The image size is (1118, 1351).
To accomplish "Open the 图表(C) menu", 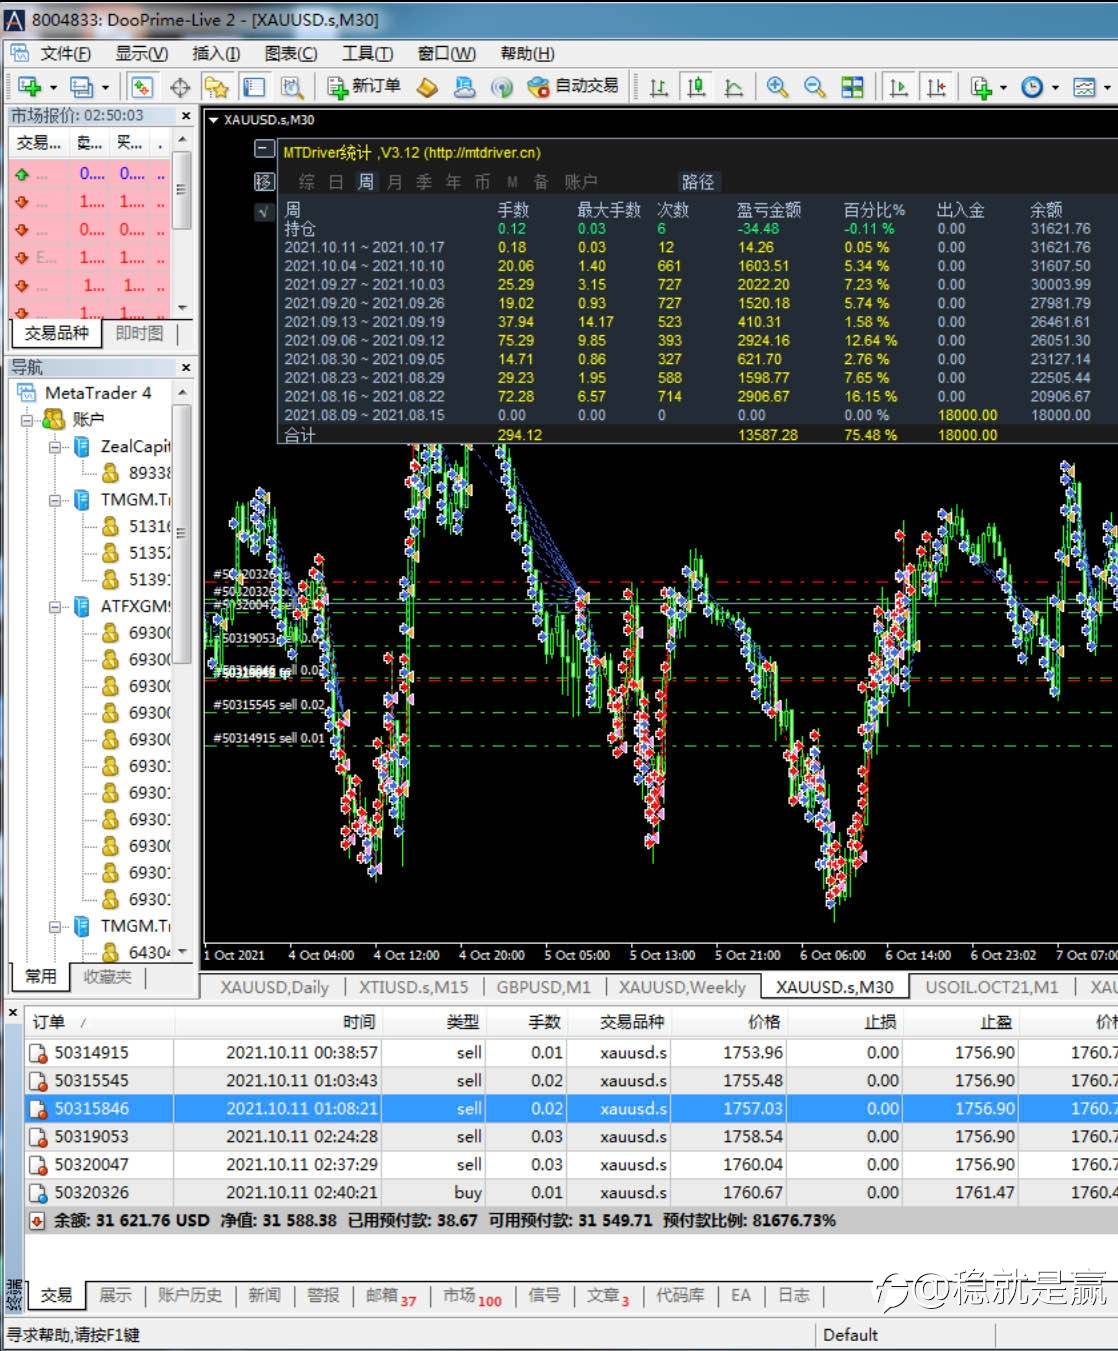I will 291,53.
